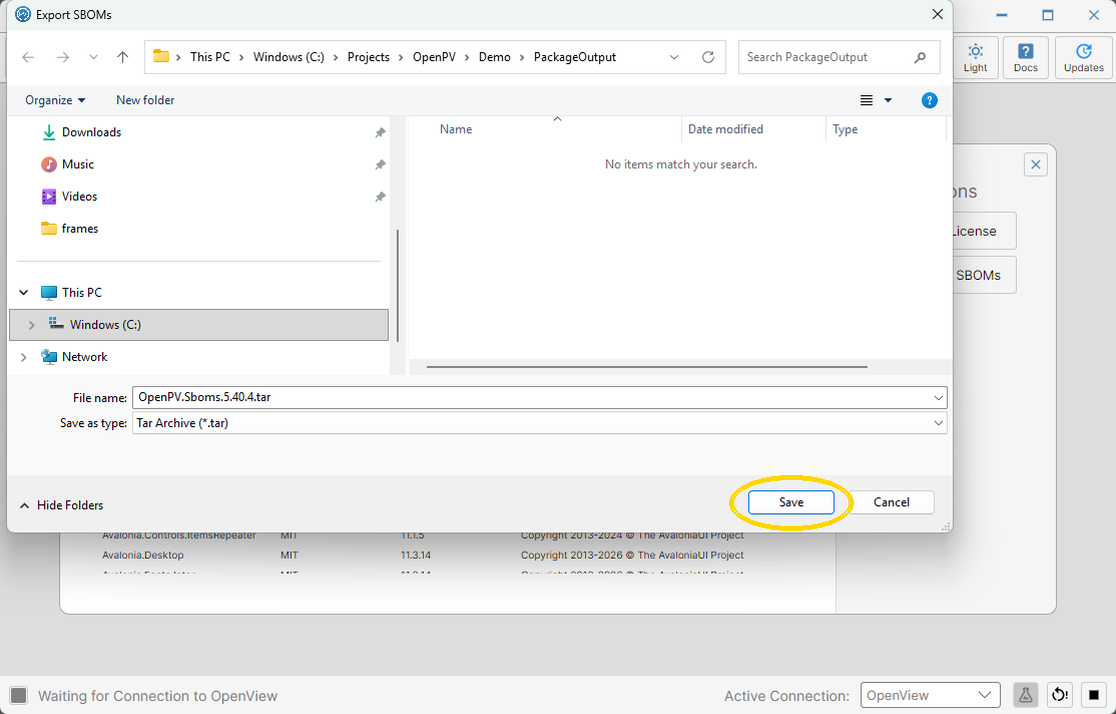
Task: Collapse the This PC node
Action: coord(23,293)
